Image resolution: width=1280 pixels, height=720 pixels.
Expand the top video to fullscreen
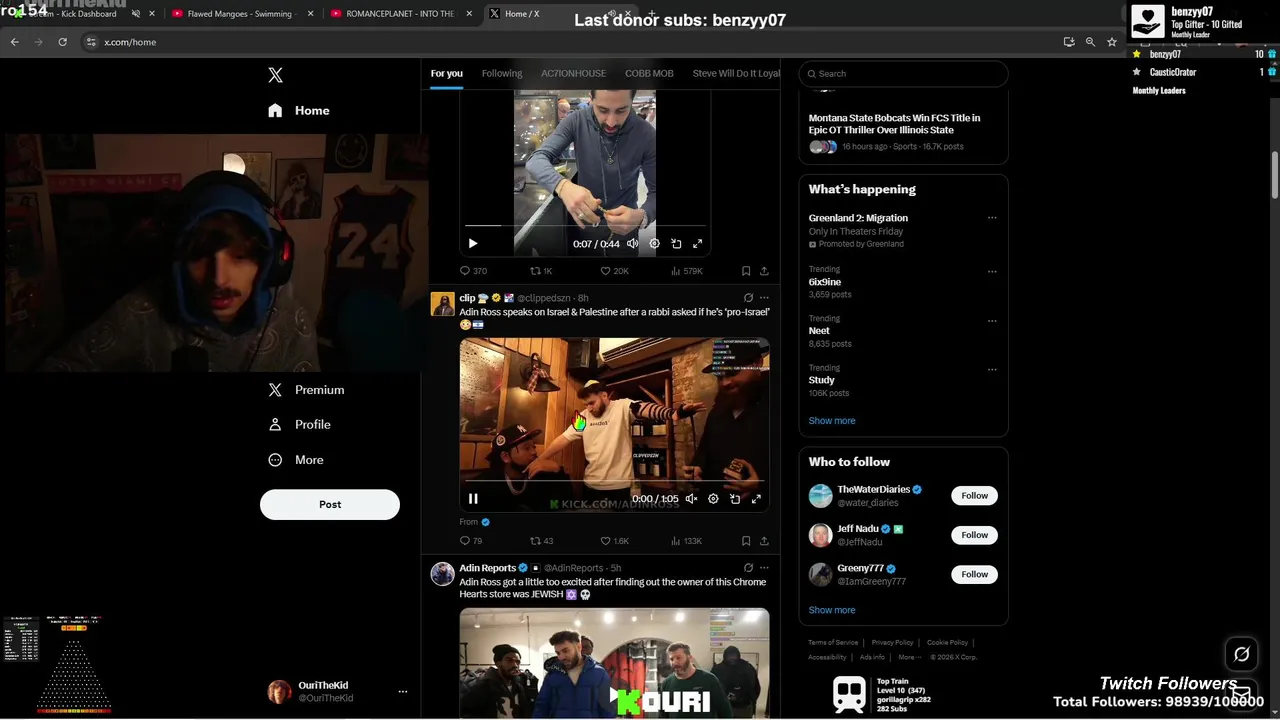(x=698, y=244)
